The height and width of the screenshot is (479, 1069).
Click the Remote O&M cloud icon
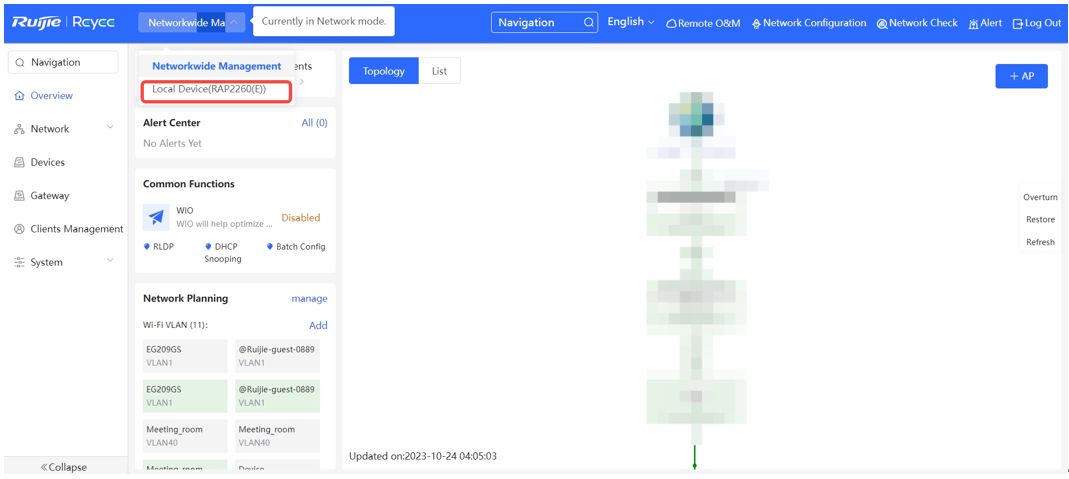pos(671,23)
